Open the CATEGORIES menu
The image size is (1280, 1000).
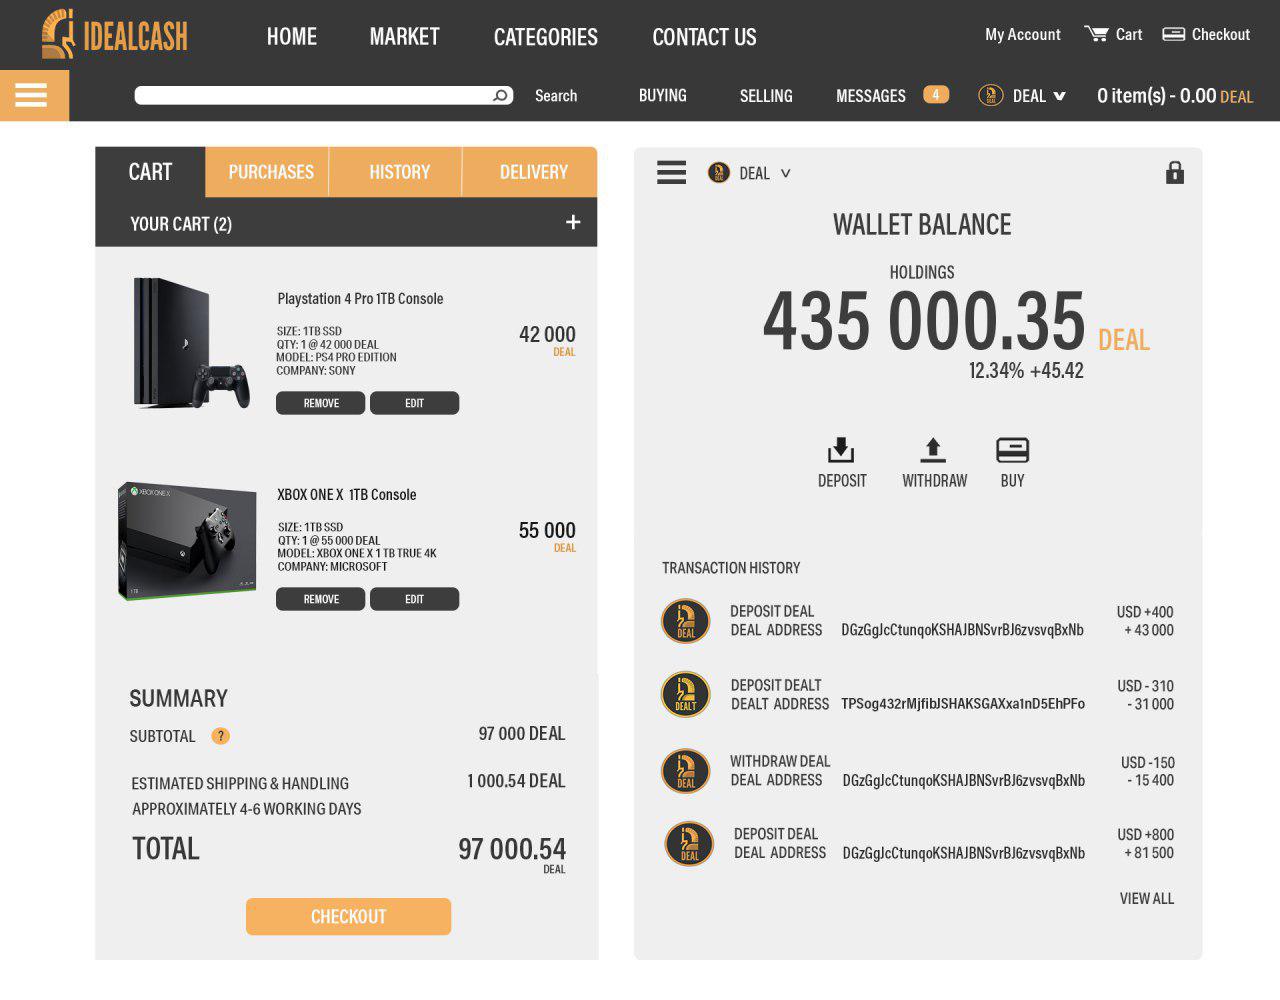coord(545,37)
